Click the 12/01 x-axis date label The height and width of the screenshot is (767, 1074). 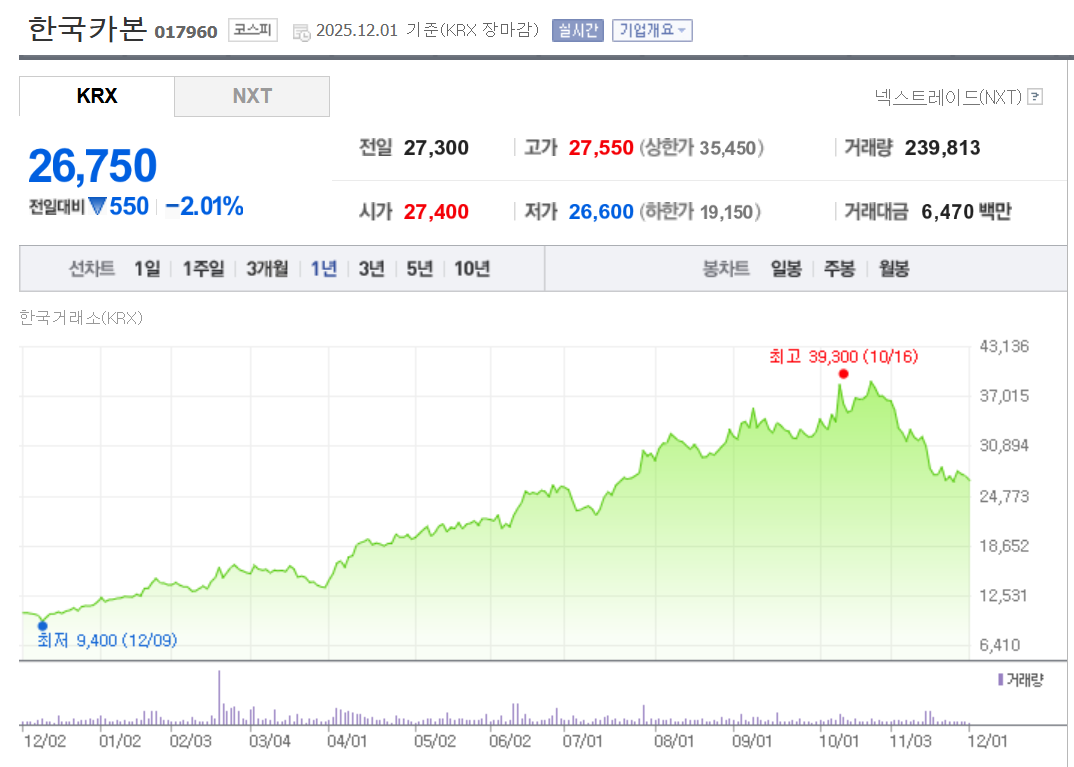tap(987, 741)
